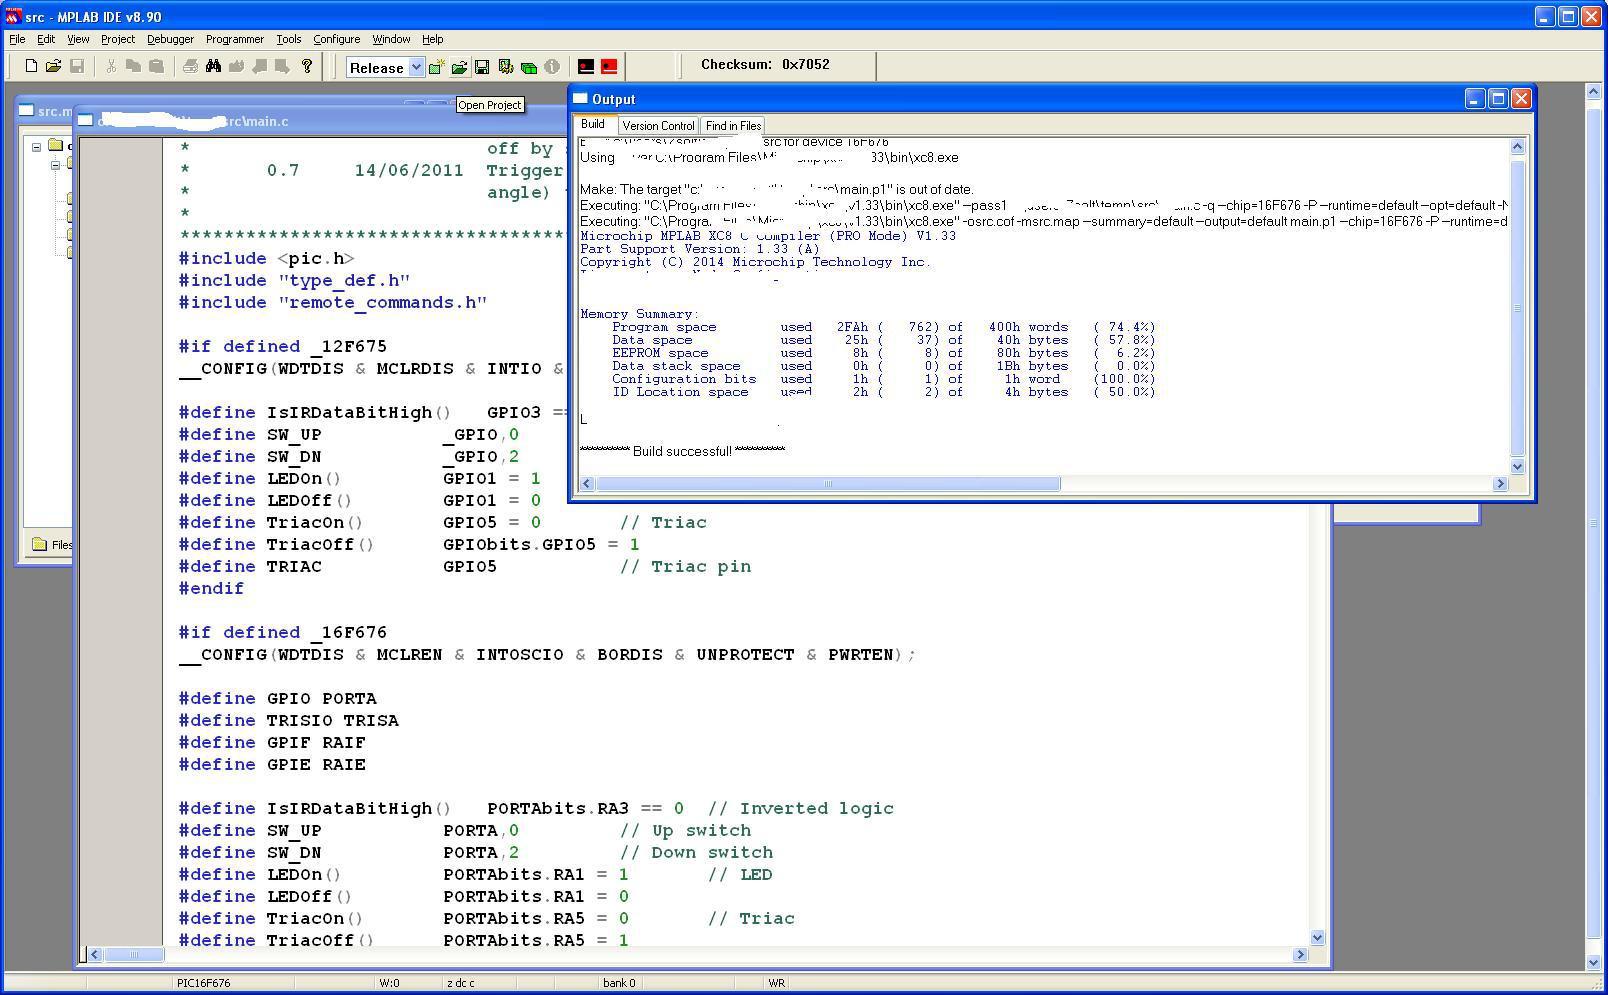Image resolution: width=1608 pixels, height=995 pixels.
Task: Click PIC16F676 in the status bar
Action: [203, 983]
